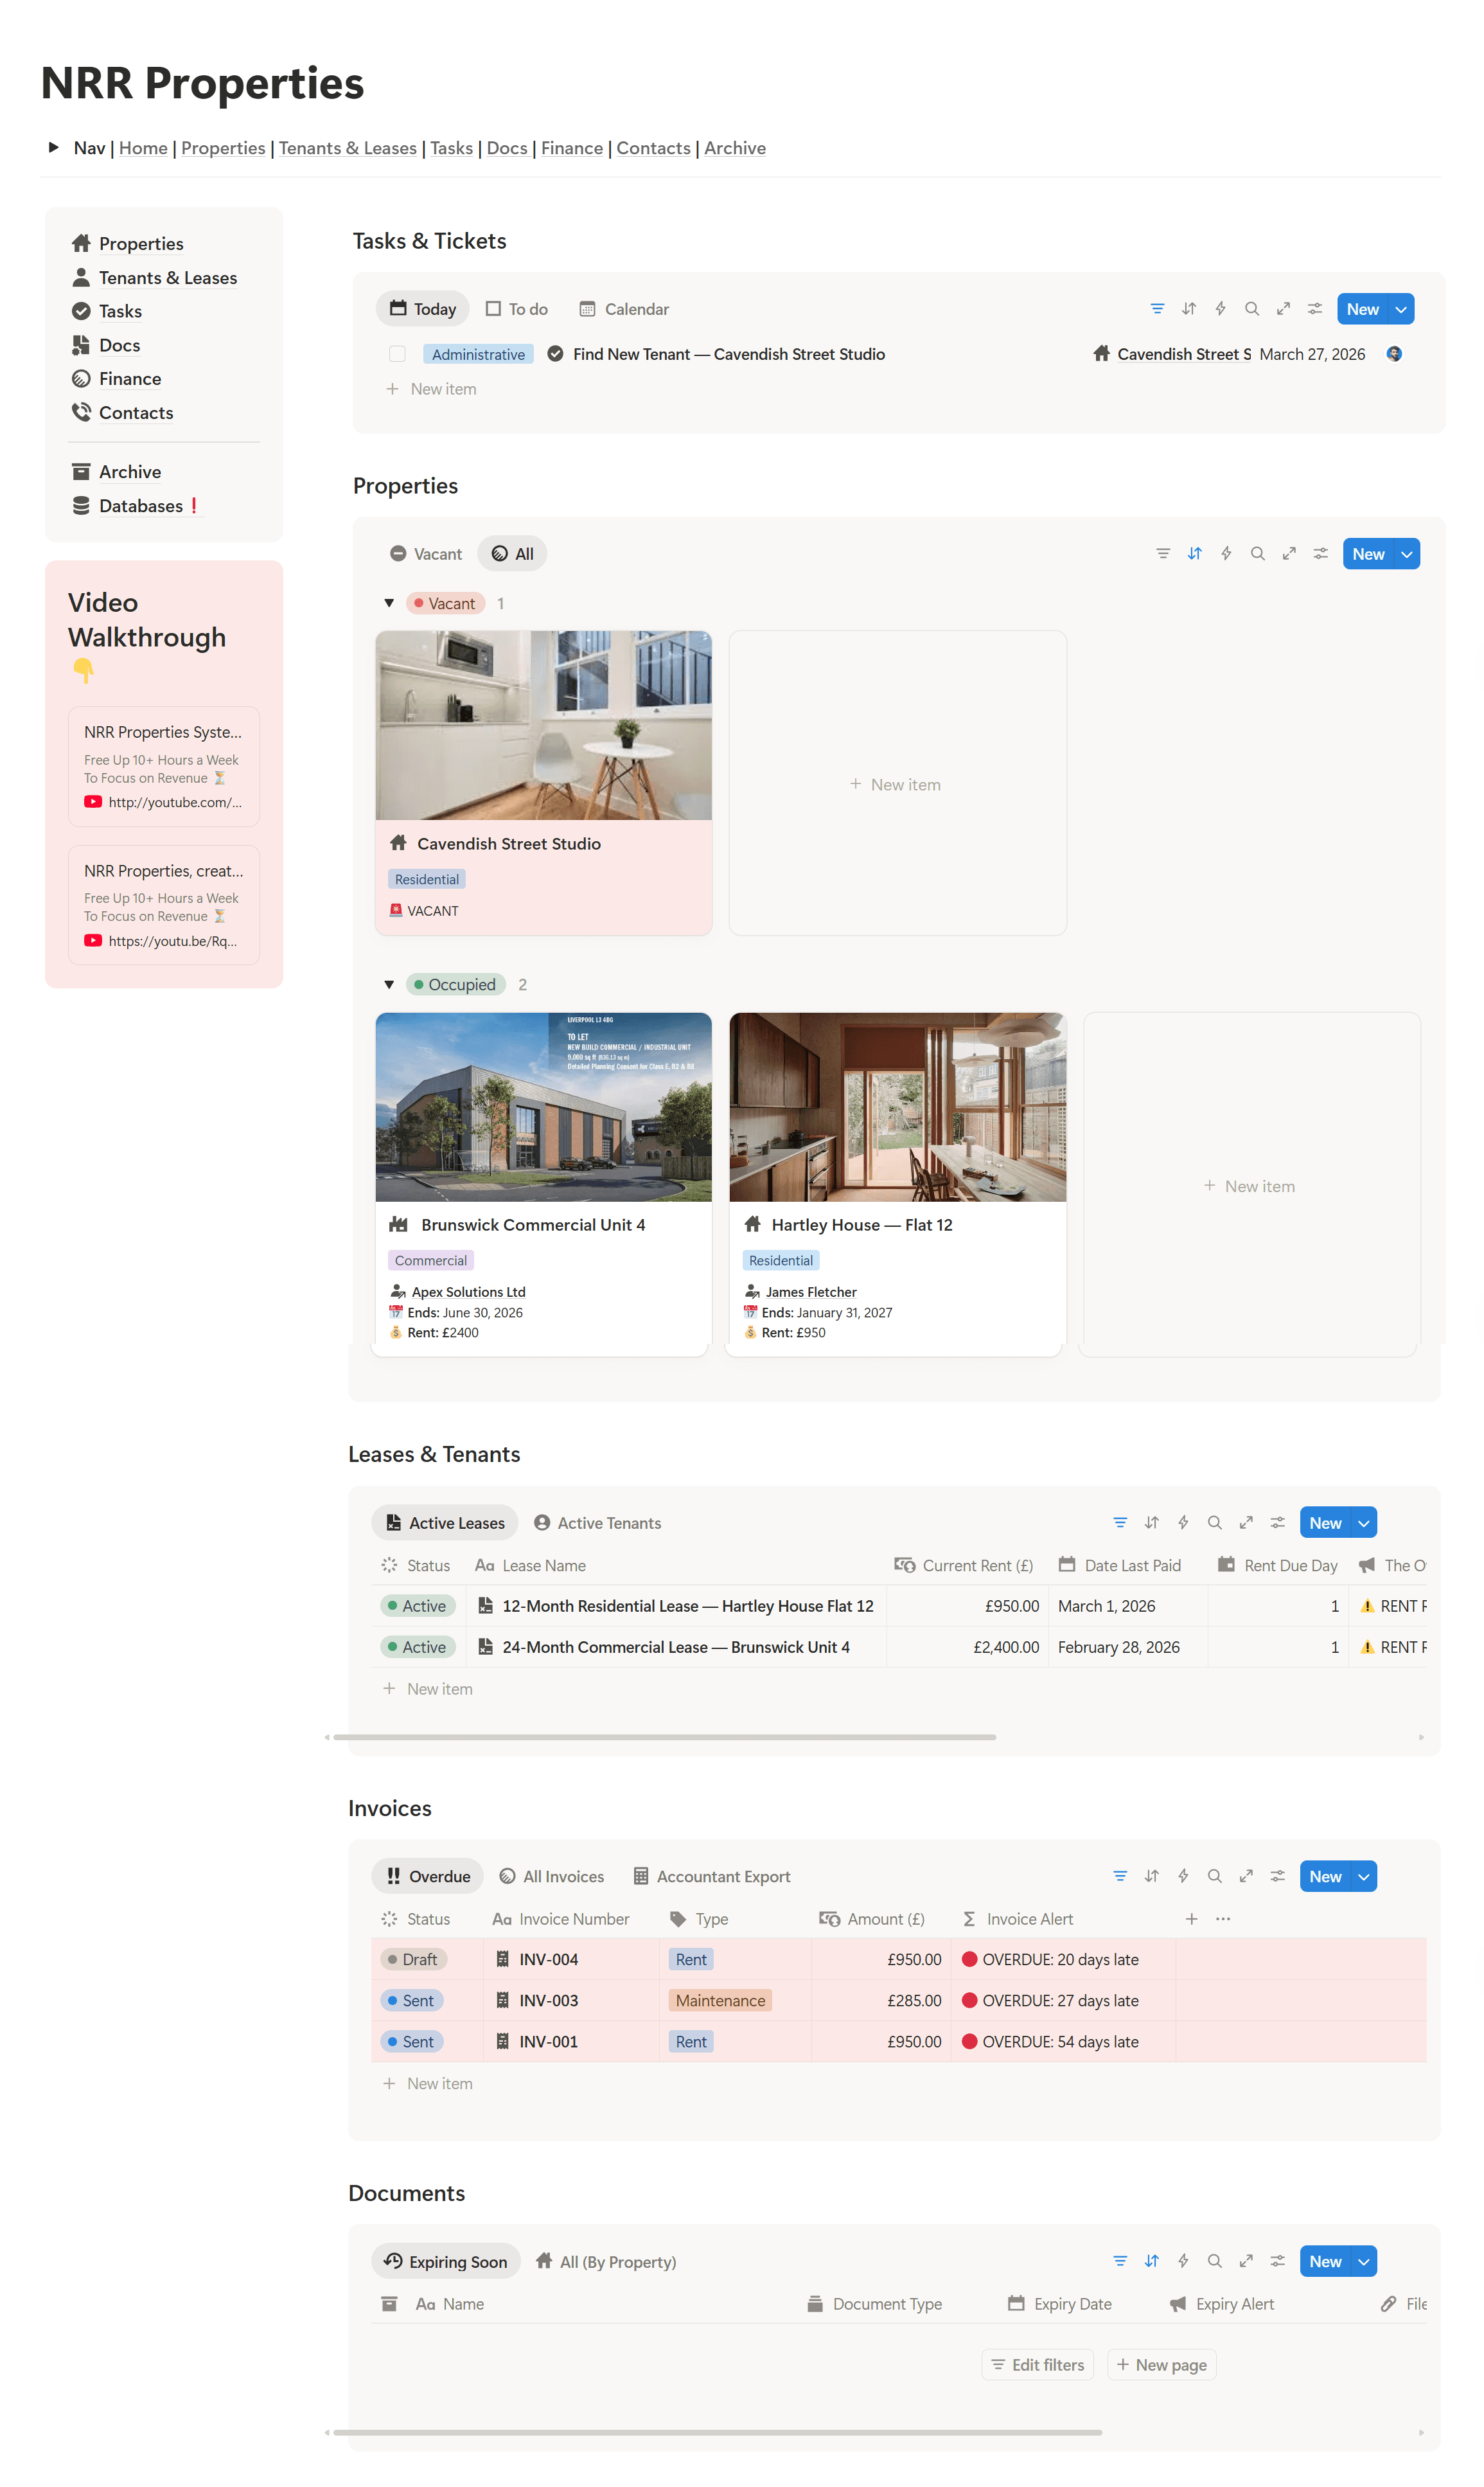Expand the Nav toggle triangle
1484x2487 pixels.
(x=54, y=148)
